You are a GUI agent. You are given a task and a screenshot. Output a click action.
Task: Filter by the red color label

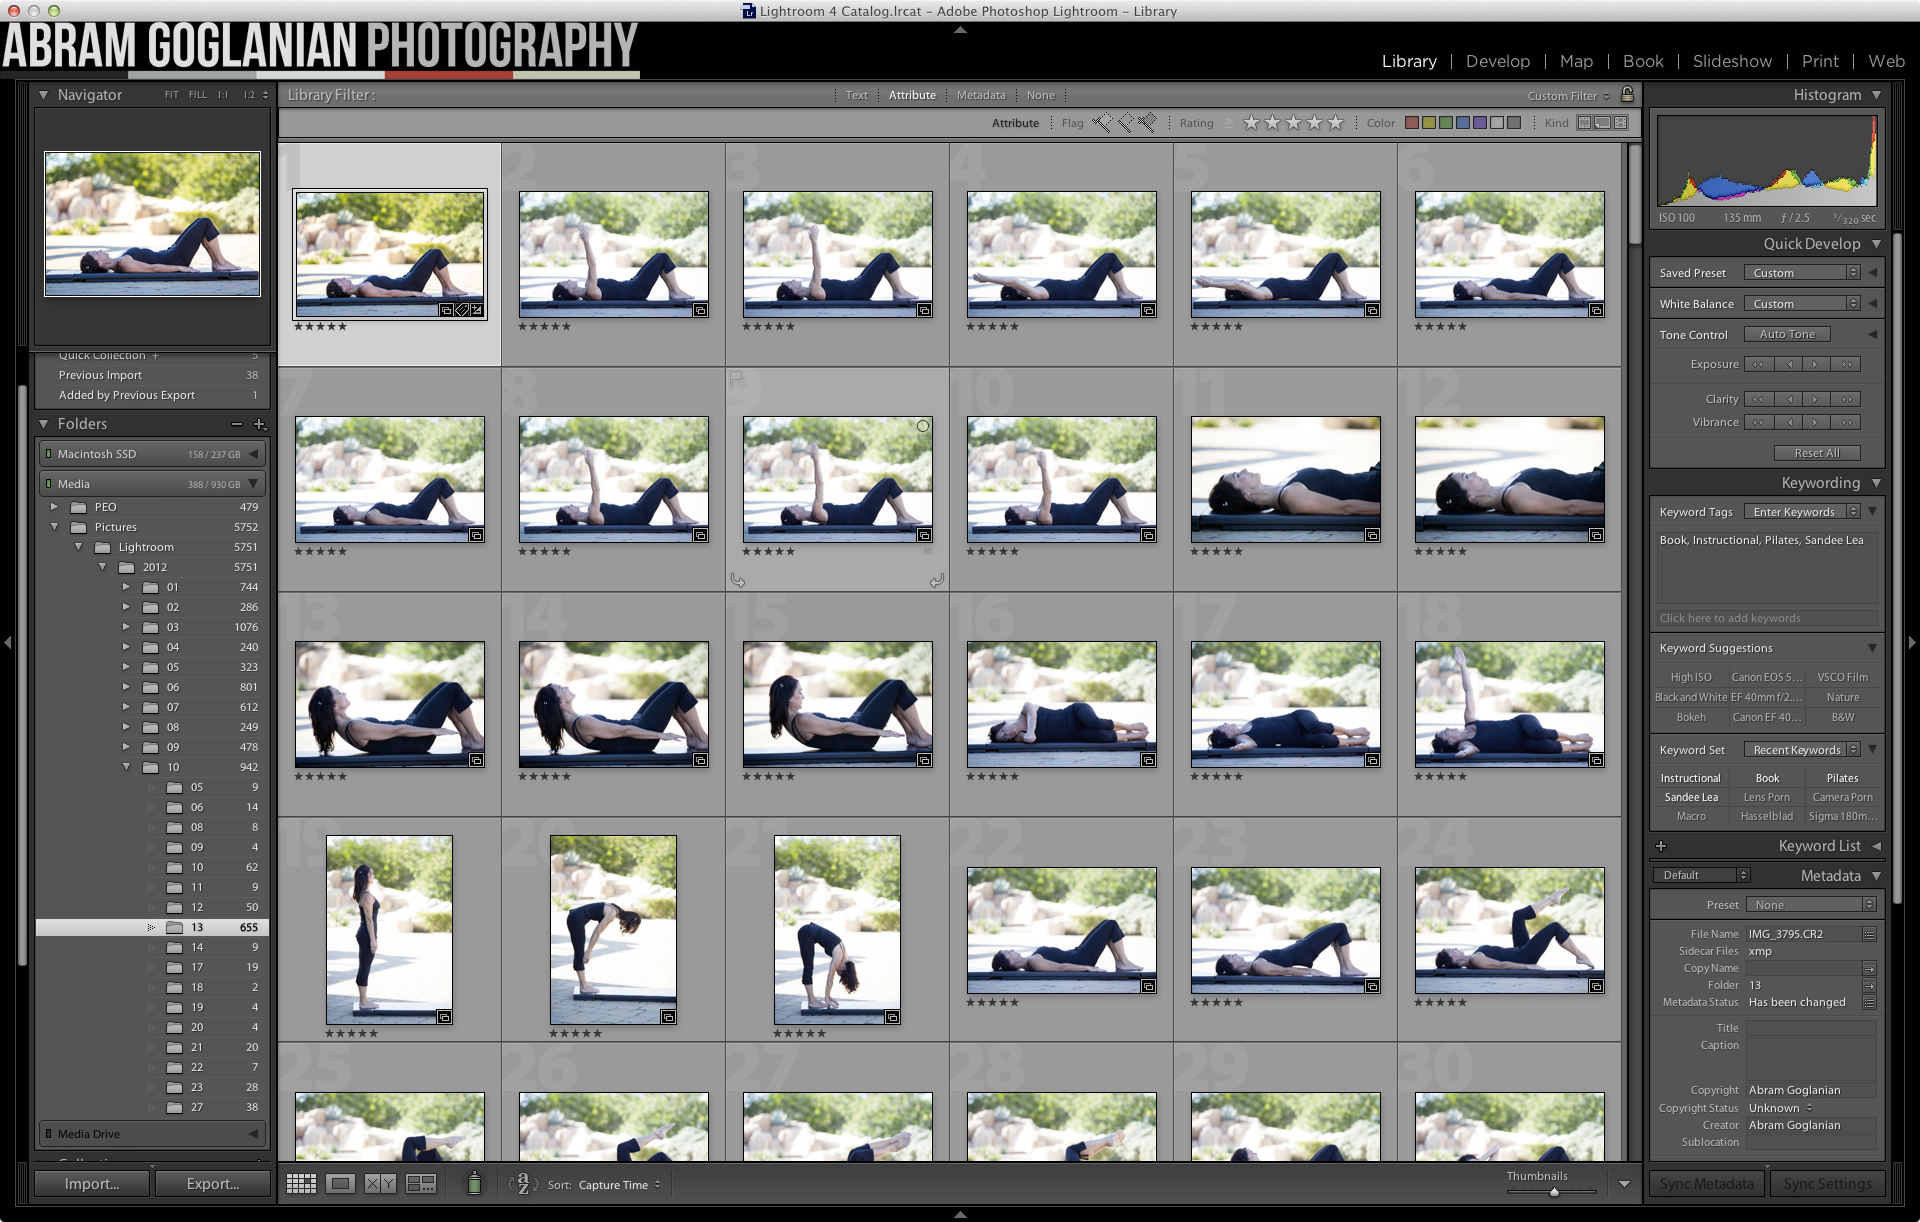coord(1412,123)
